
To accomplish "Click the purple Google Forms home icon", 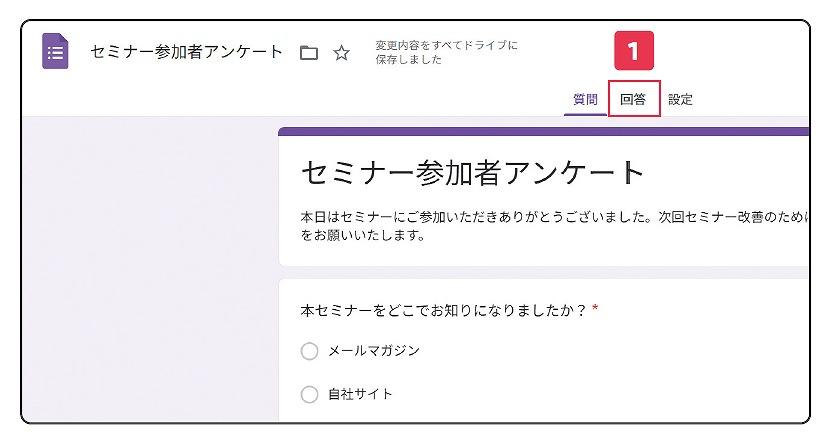I will (55, 52).
